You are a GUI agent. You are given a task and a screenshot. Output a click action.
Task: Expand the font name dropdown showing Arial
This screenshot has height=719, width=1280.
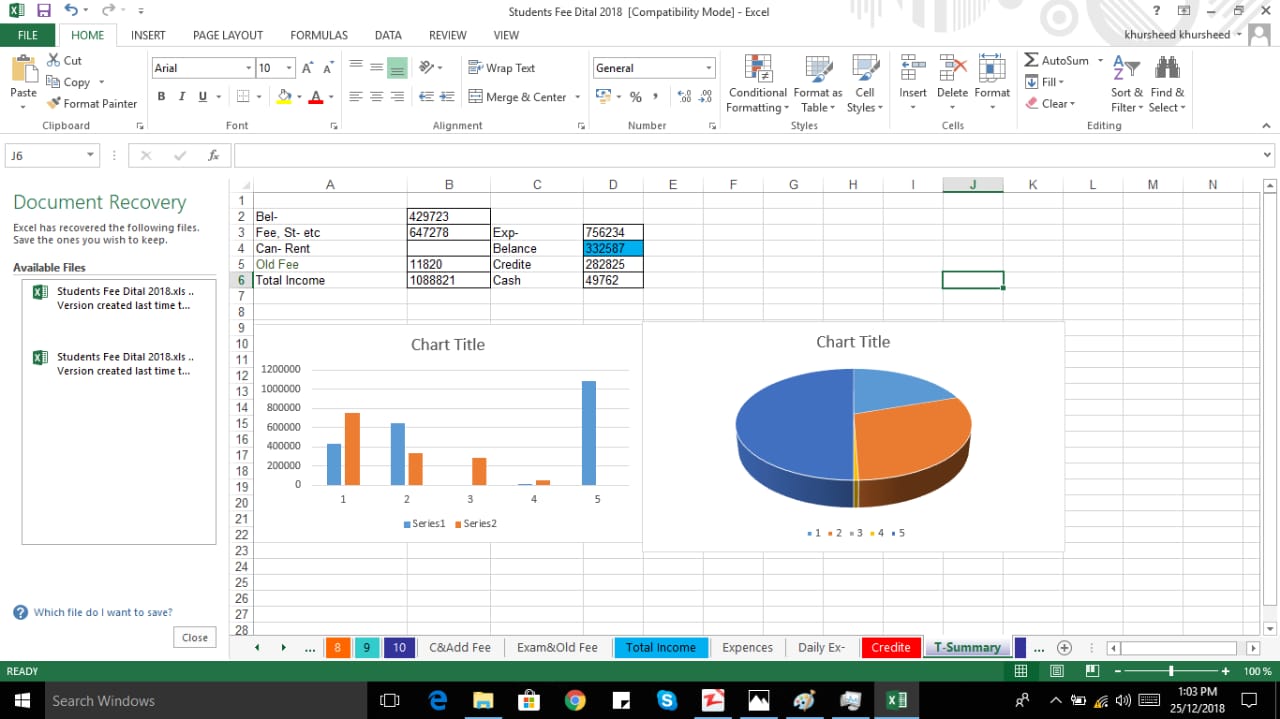(249, 68)
